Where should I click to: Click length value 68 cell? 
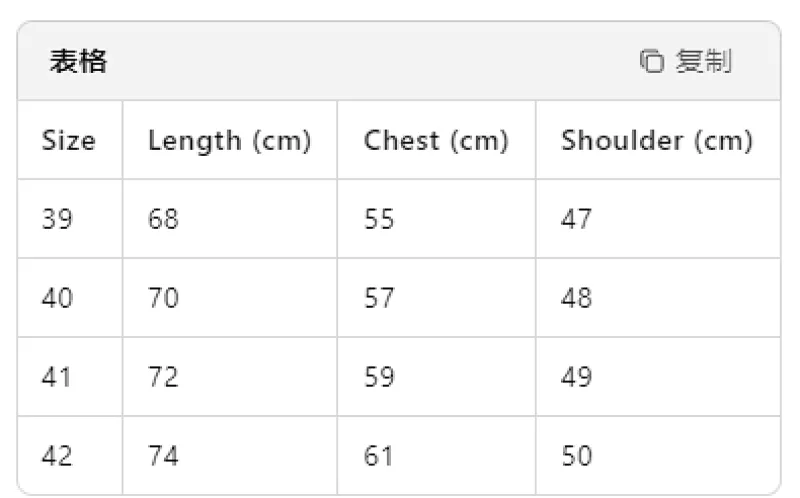coord(230,219)
